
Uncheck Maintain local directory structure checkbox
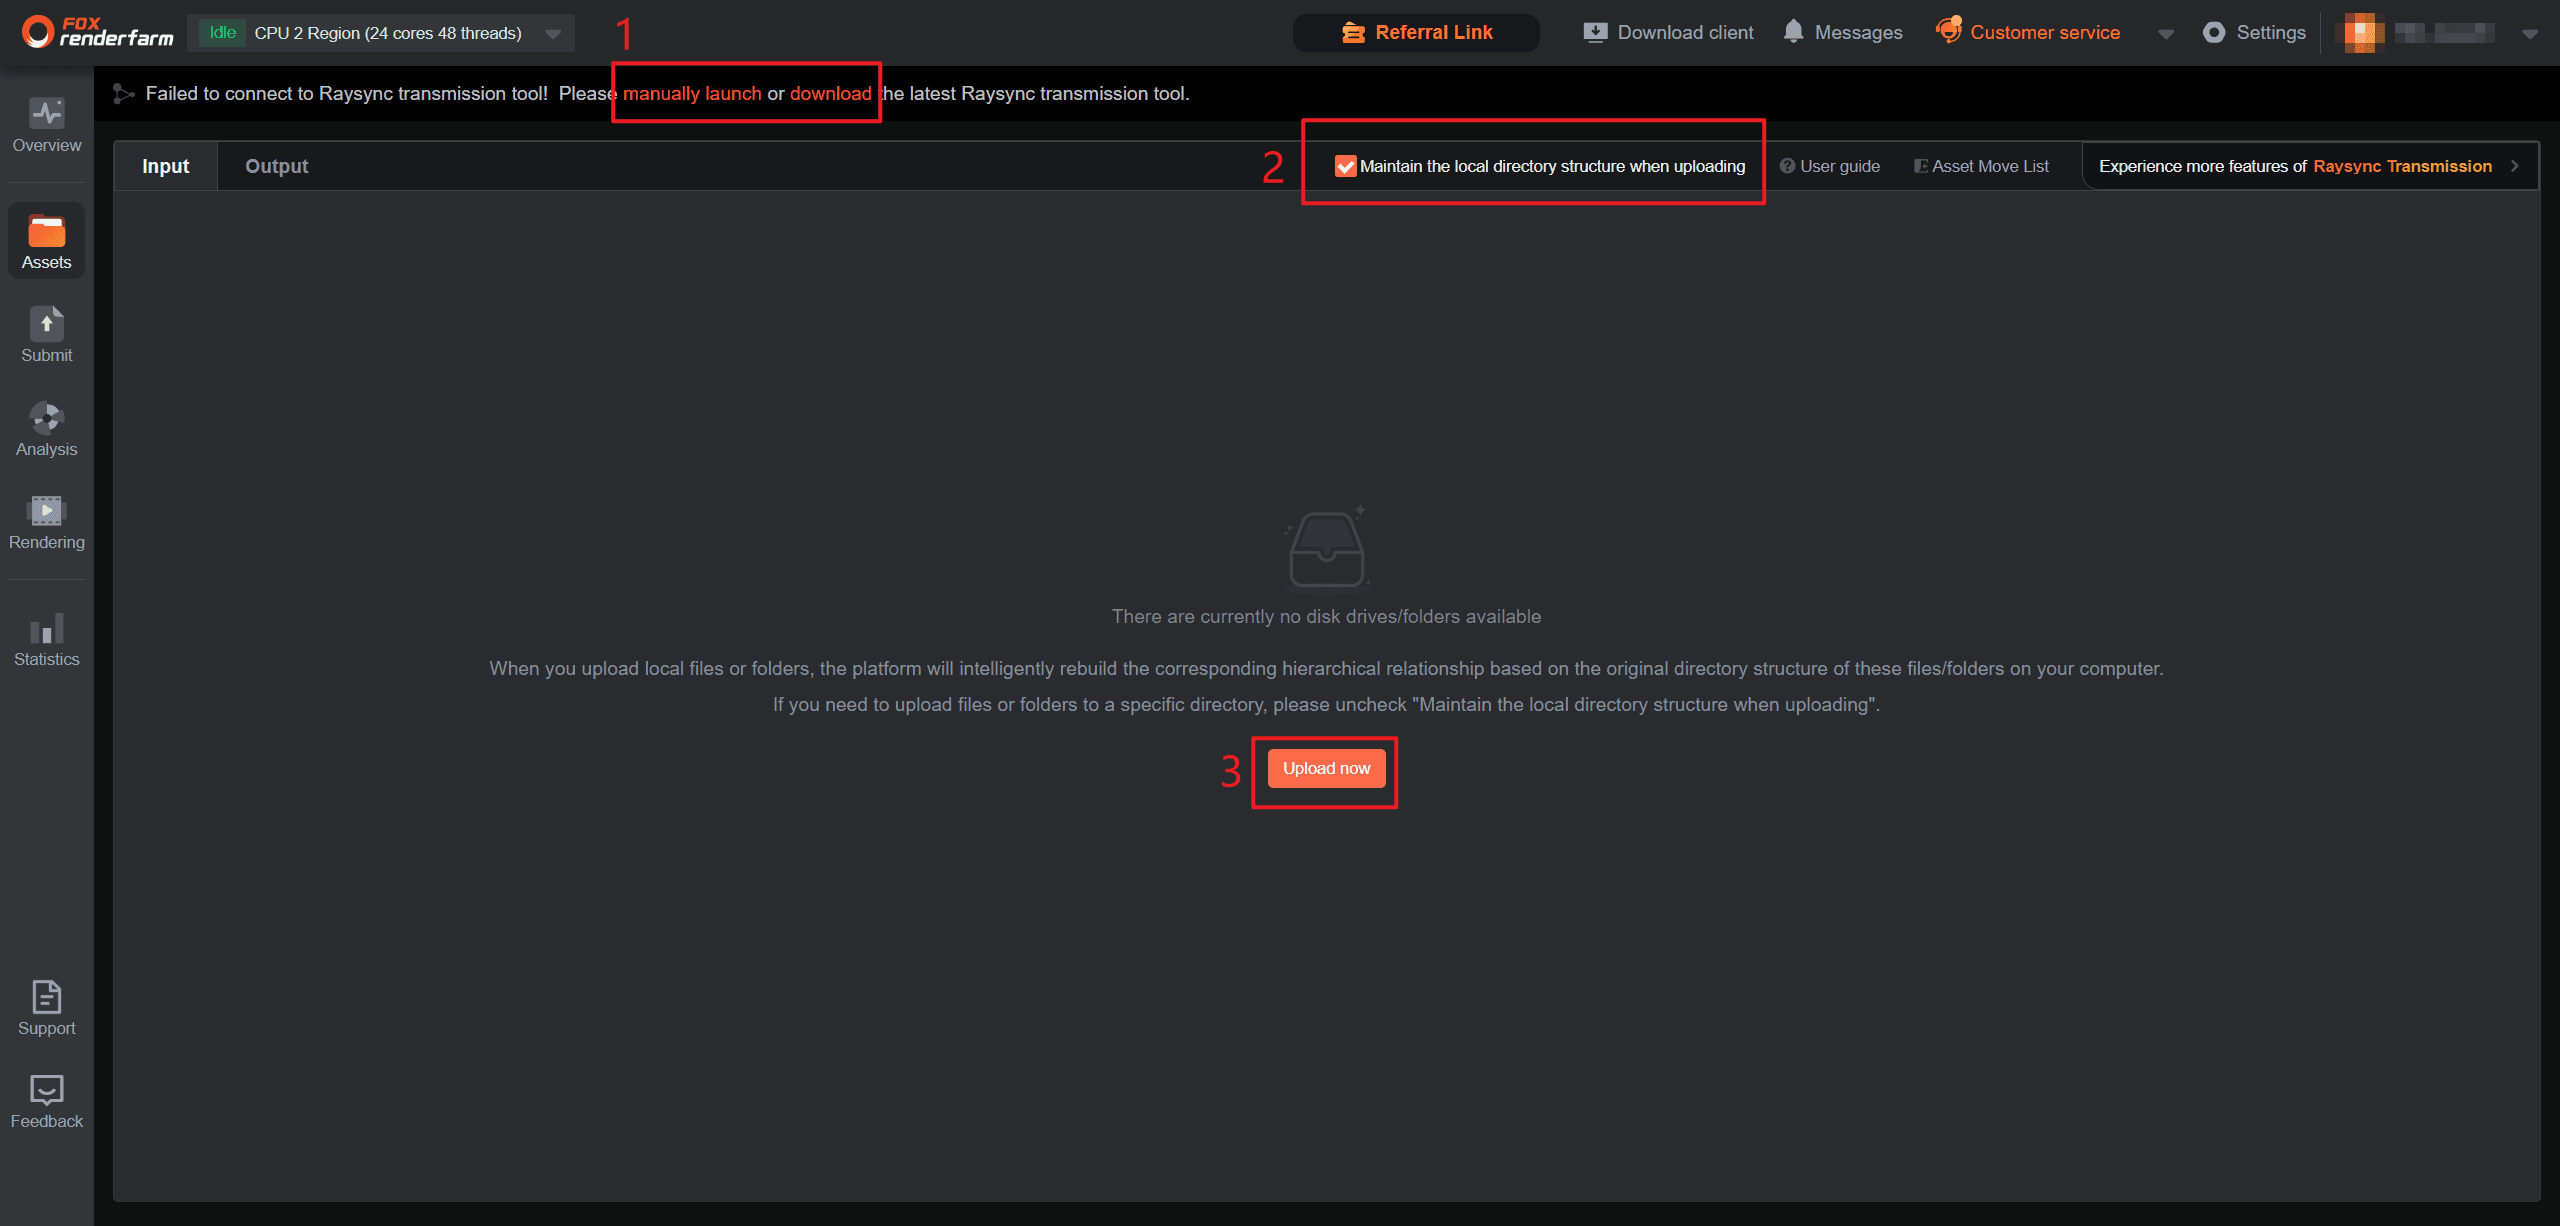pyautogui.click(x=1346, y=167)
